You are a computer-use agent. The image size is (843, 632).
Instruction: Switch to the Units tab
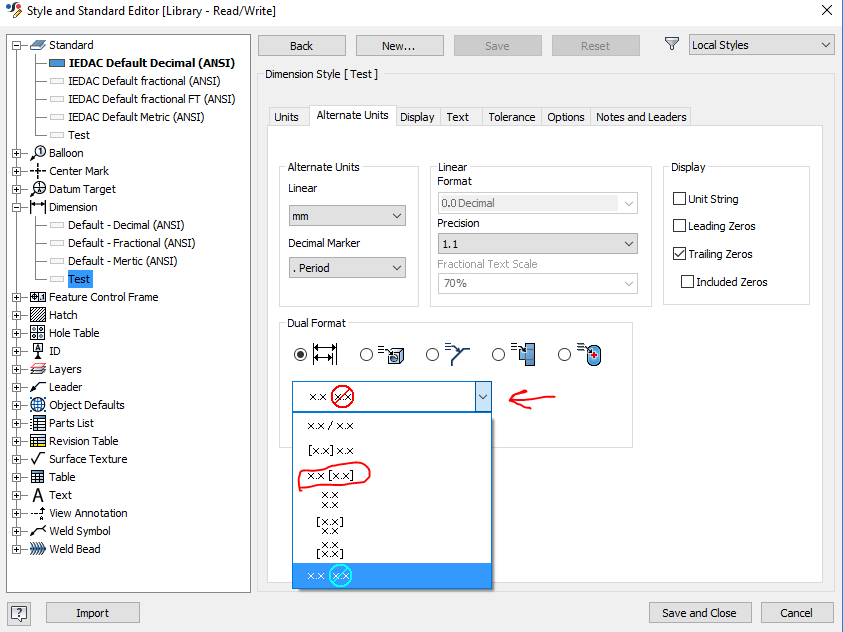point(287,117)
